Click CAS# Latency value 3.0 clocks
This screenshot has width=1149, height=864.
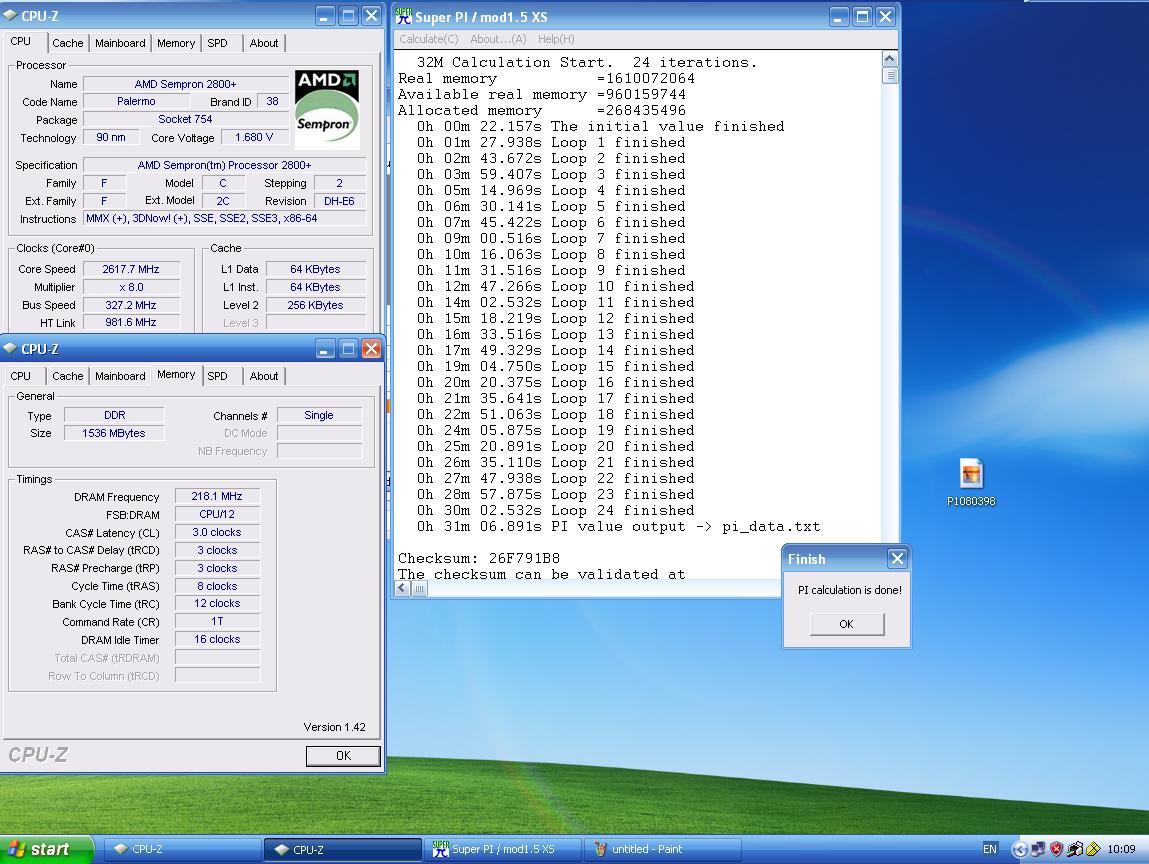(x=217, y=532)
